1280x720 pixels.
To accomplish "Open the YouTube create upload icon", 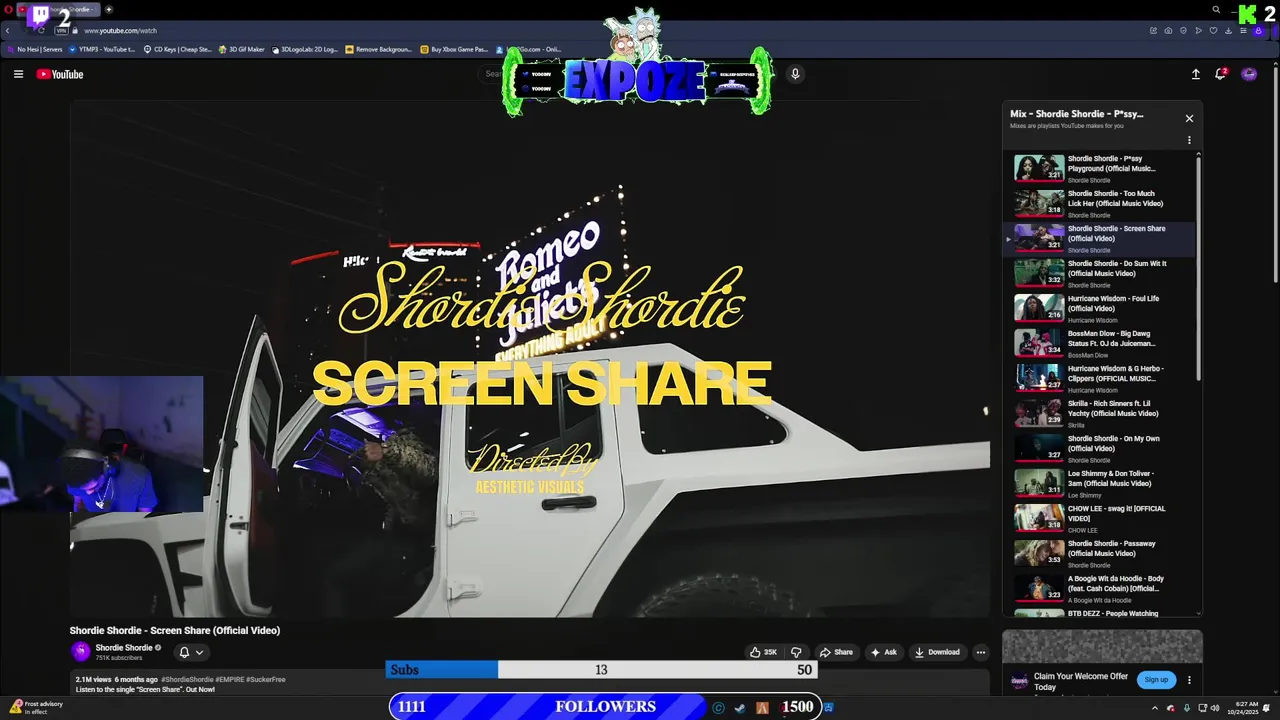I will click(1195, 74).
